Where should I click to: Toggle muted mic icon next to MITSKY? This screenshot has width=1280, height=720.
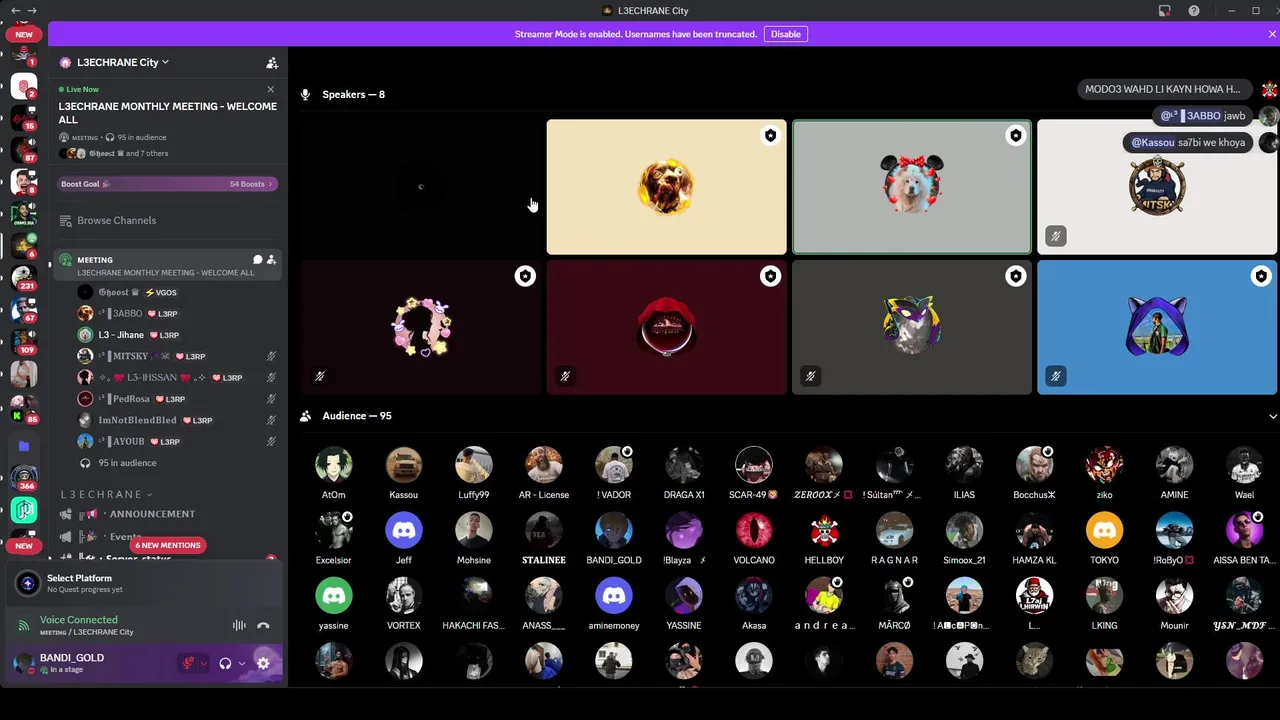(271, 356)
